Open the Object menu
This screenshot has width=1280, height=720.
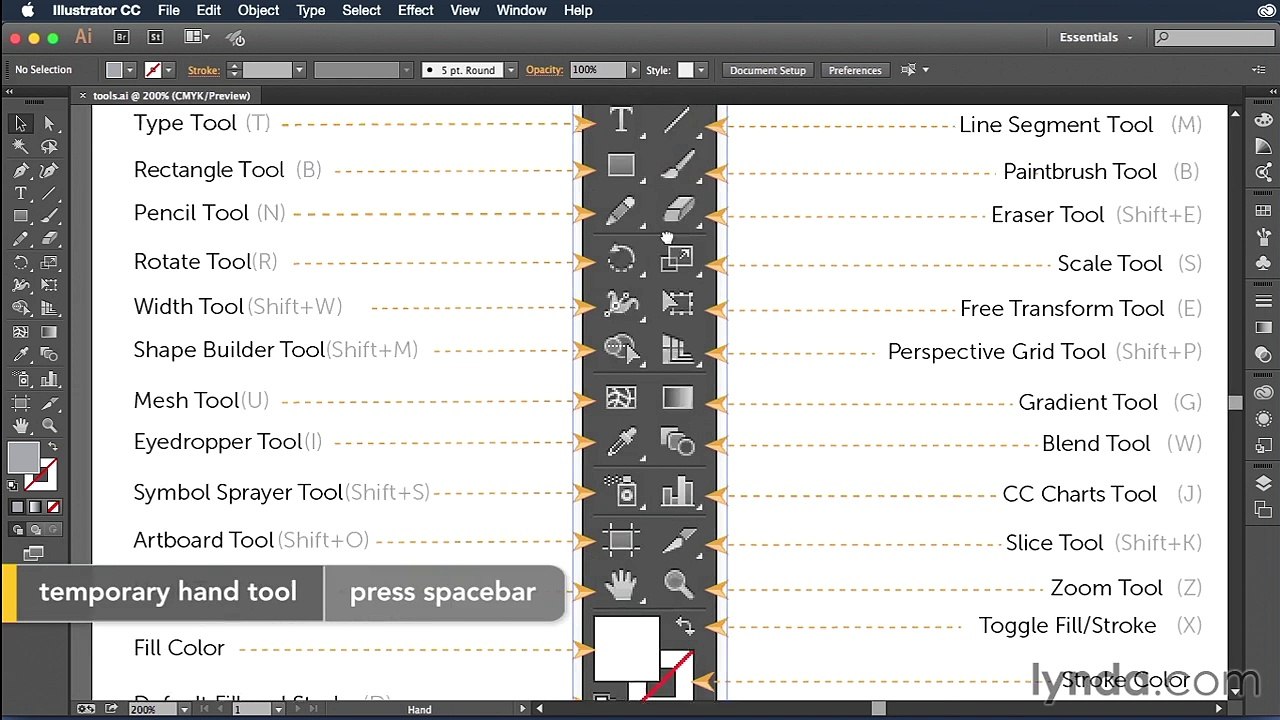tap(258, 10)
